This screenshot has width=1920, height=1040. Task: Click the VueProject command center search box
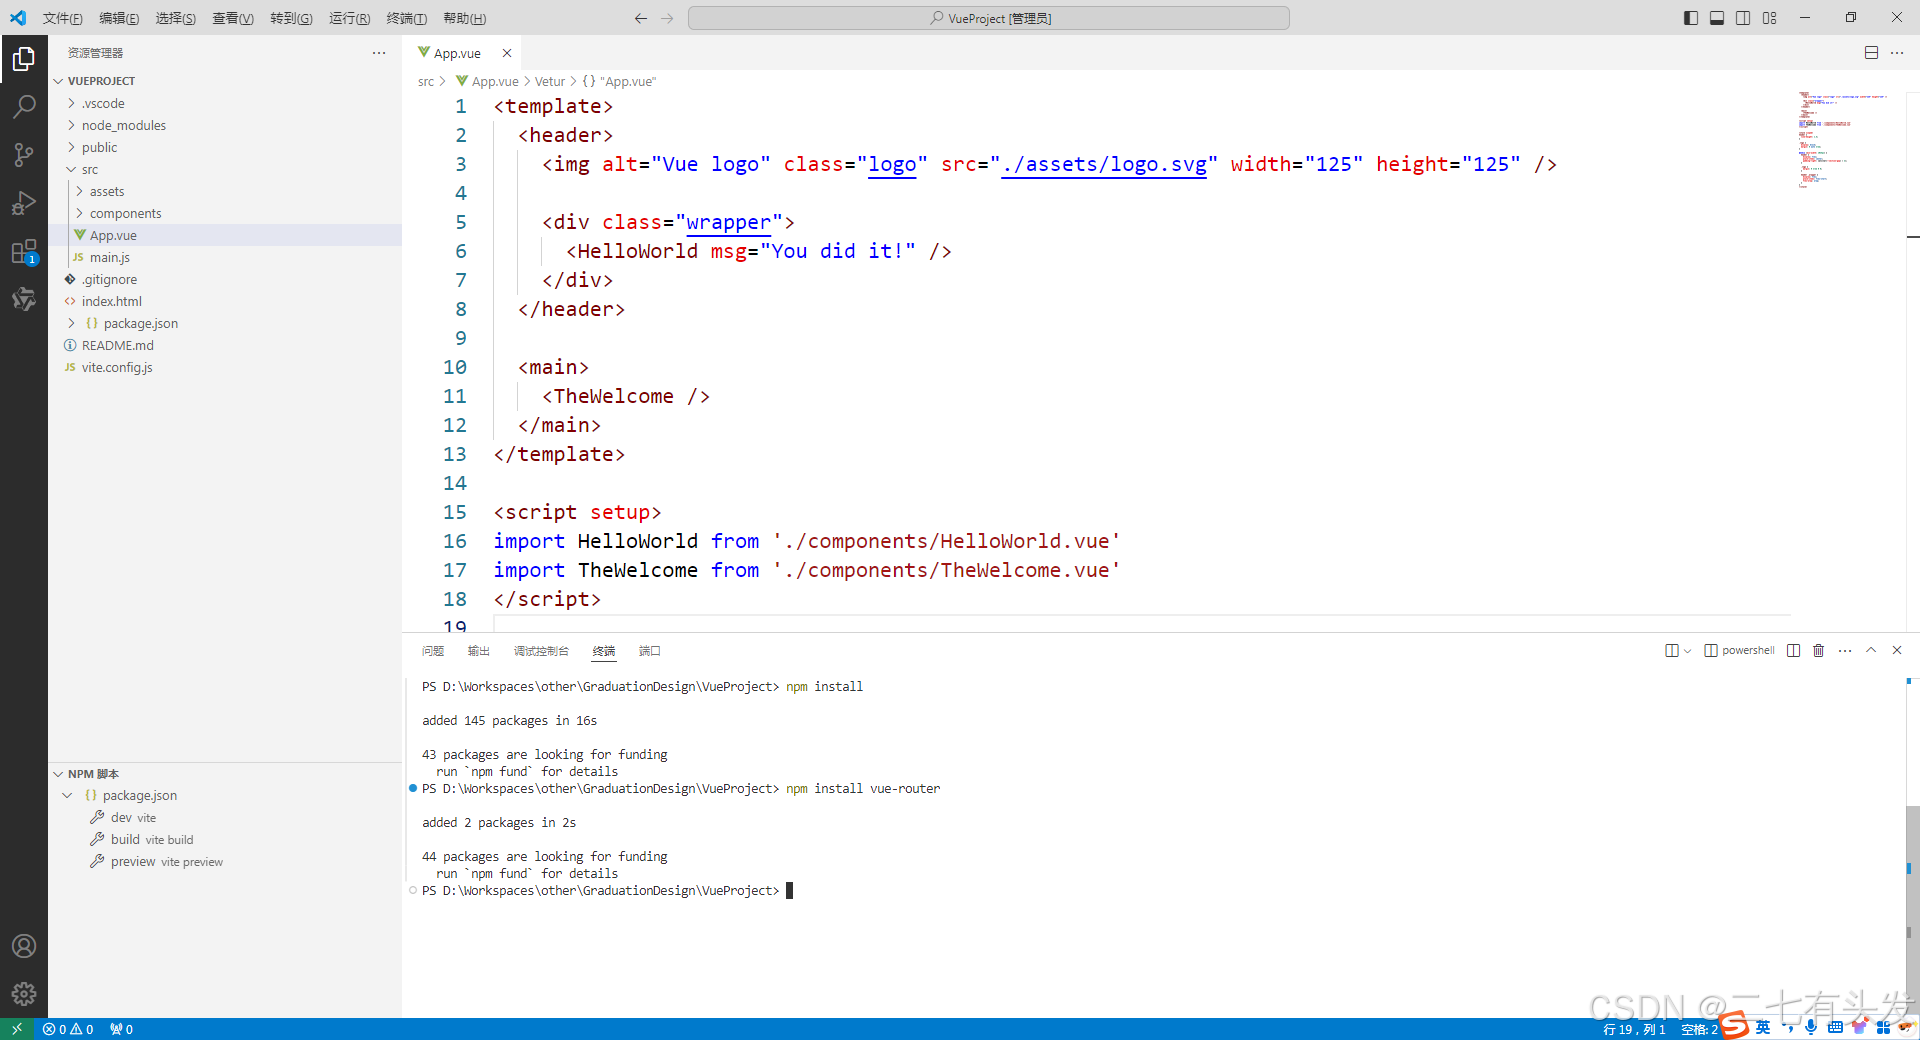point(989,18)
